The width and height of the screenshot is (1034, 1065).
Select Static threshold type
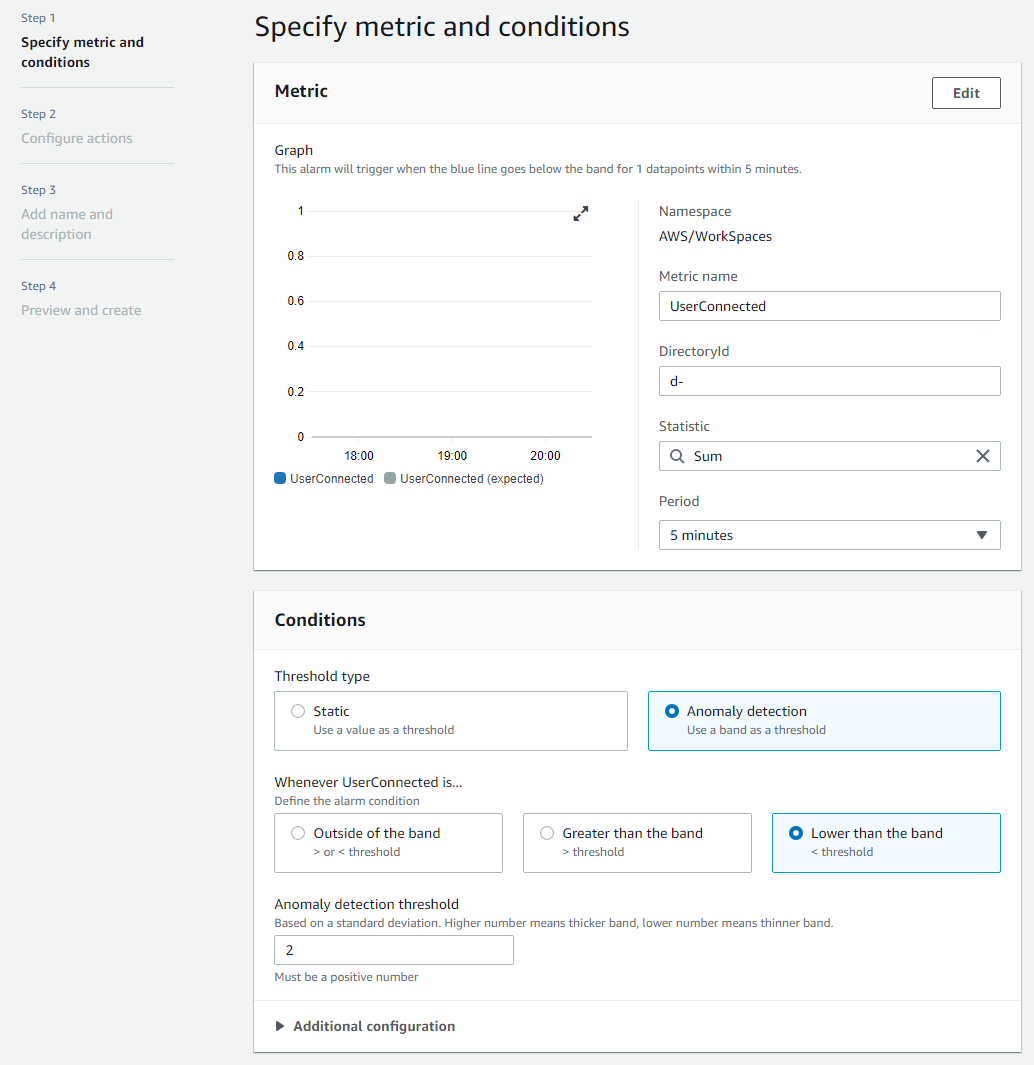tap(298, 711)
